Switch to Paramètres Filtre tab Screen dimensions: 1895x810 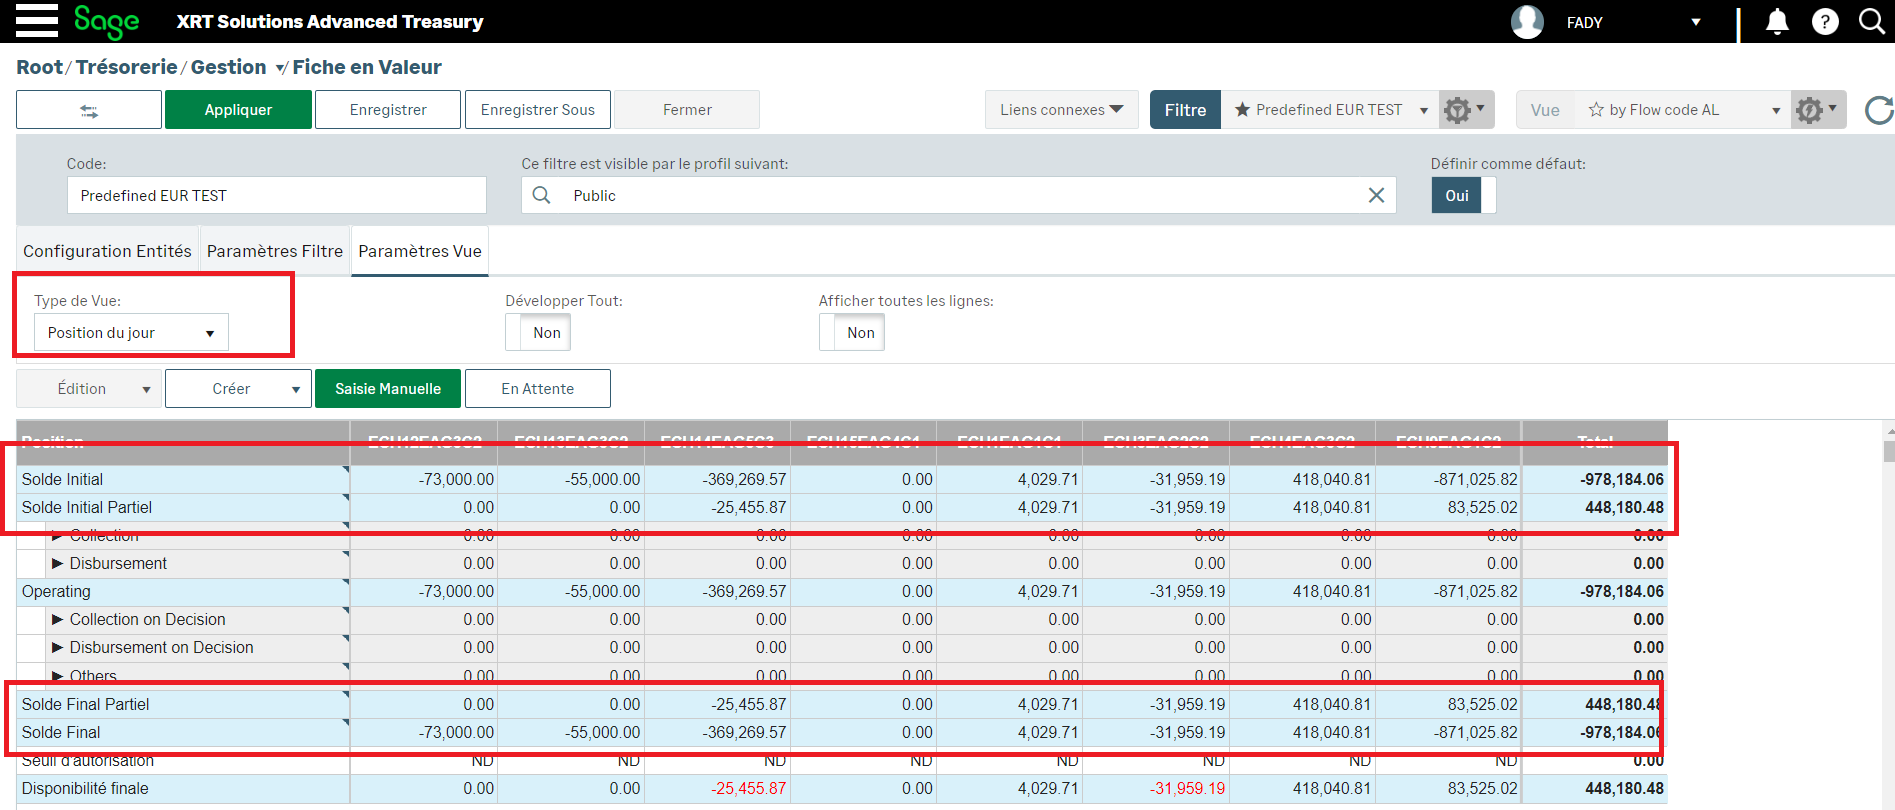pos(275,251)
